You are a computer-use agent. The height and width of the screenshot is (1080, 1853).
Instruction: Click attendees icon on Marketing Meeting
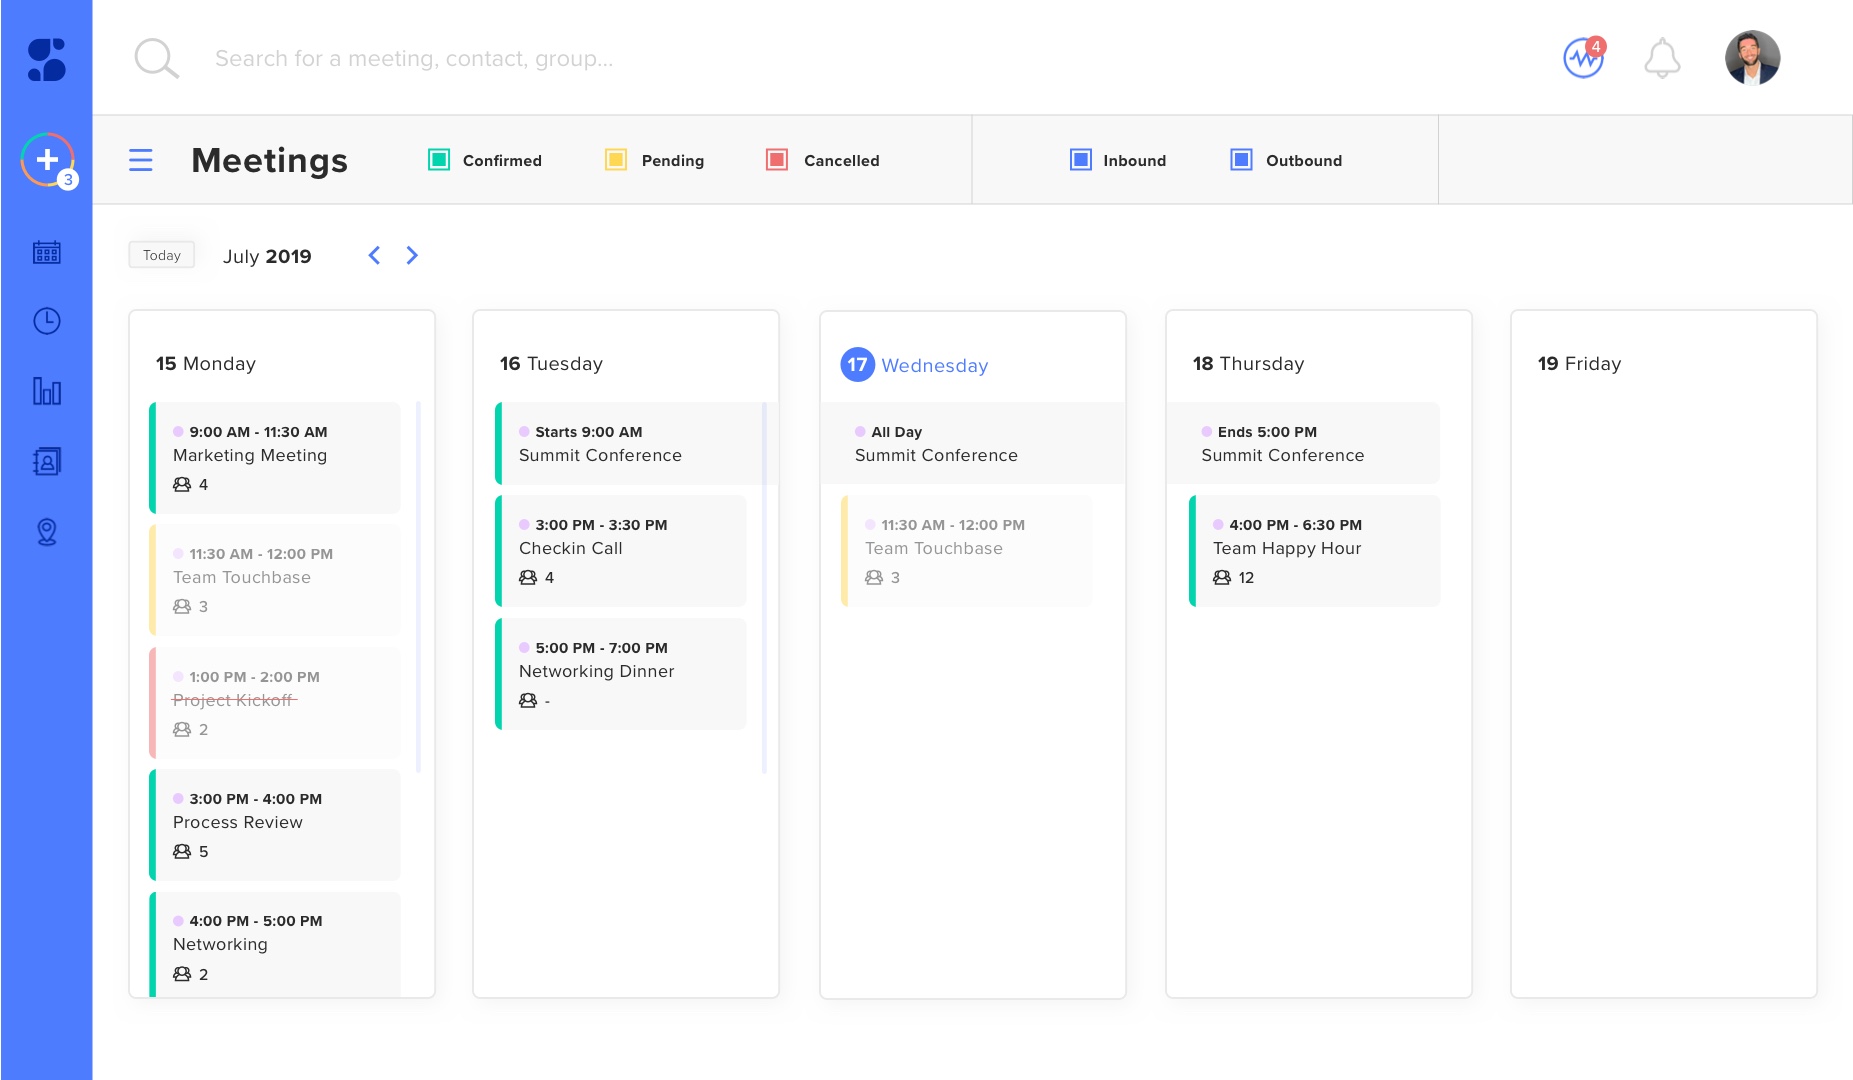coord(182,484)
